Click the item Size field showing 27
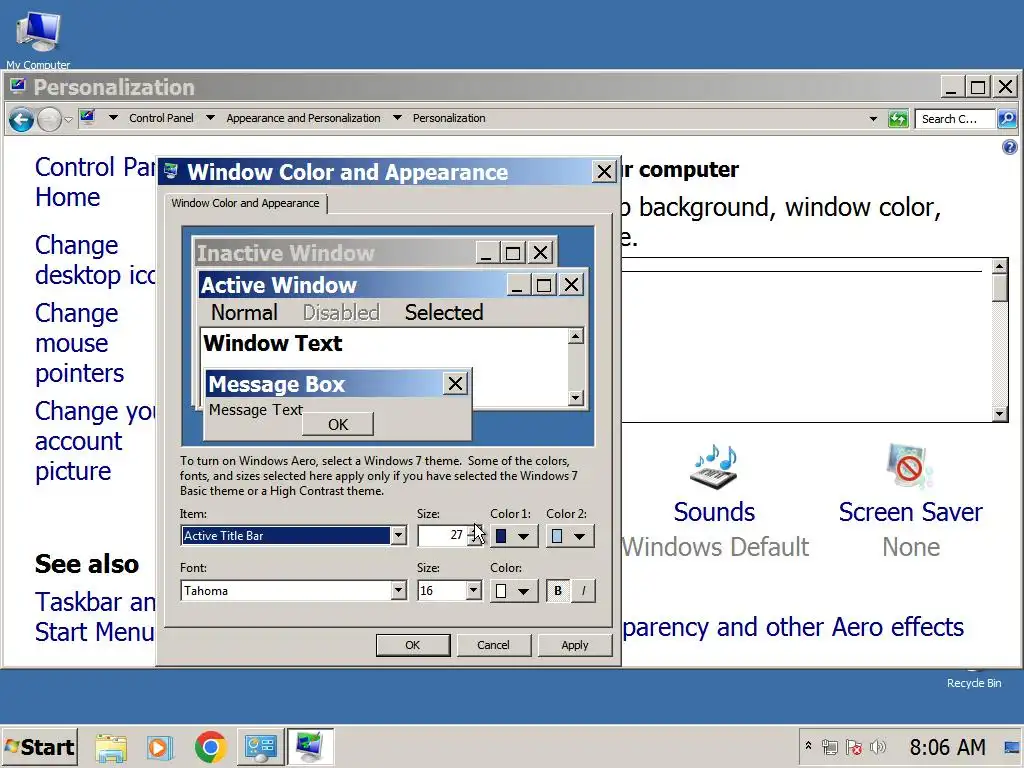The width and height of the screenshot is (1024, 768). (x=442, y=536)
